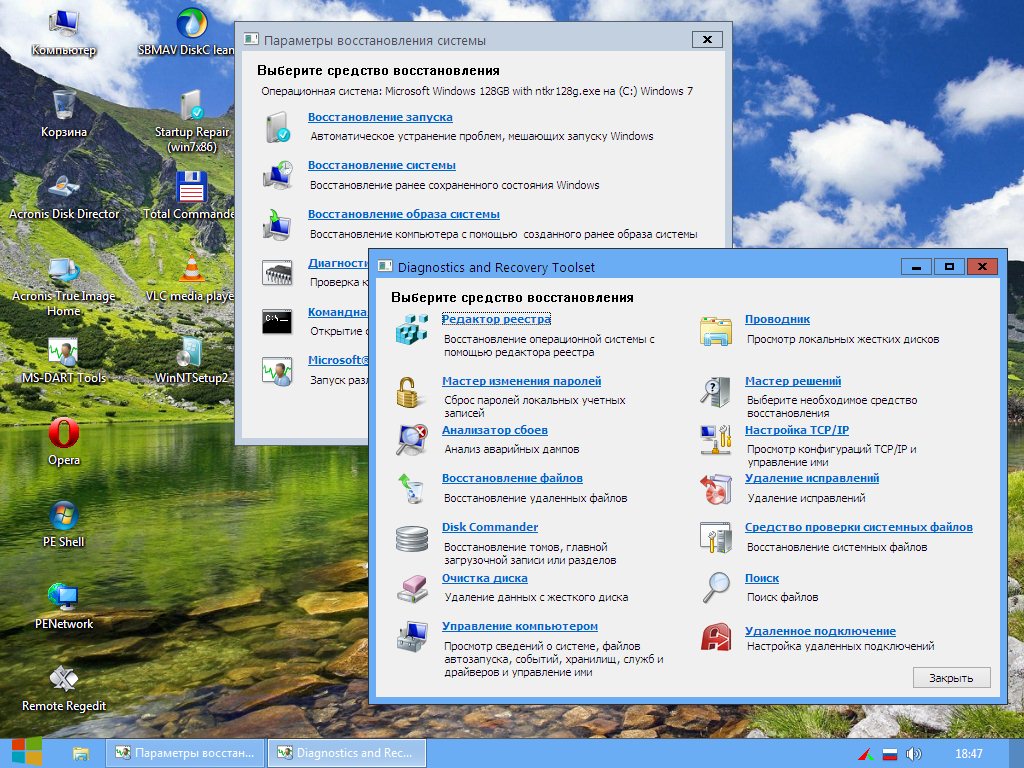
Task: Open the Windows Start button
Action: [27, 752]
